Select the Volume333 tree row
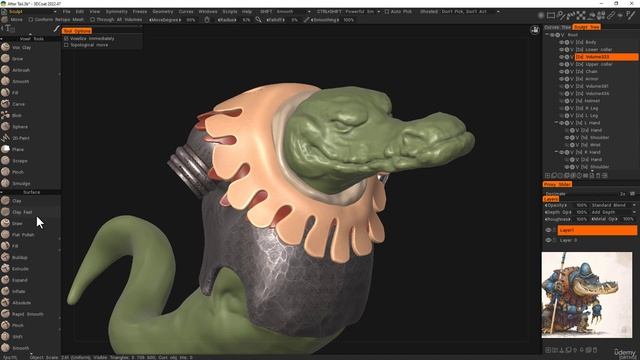Image resolution: width=640 pixels, height=360 pixels. (607, 57)
